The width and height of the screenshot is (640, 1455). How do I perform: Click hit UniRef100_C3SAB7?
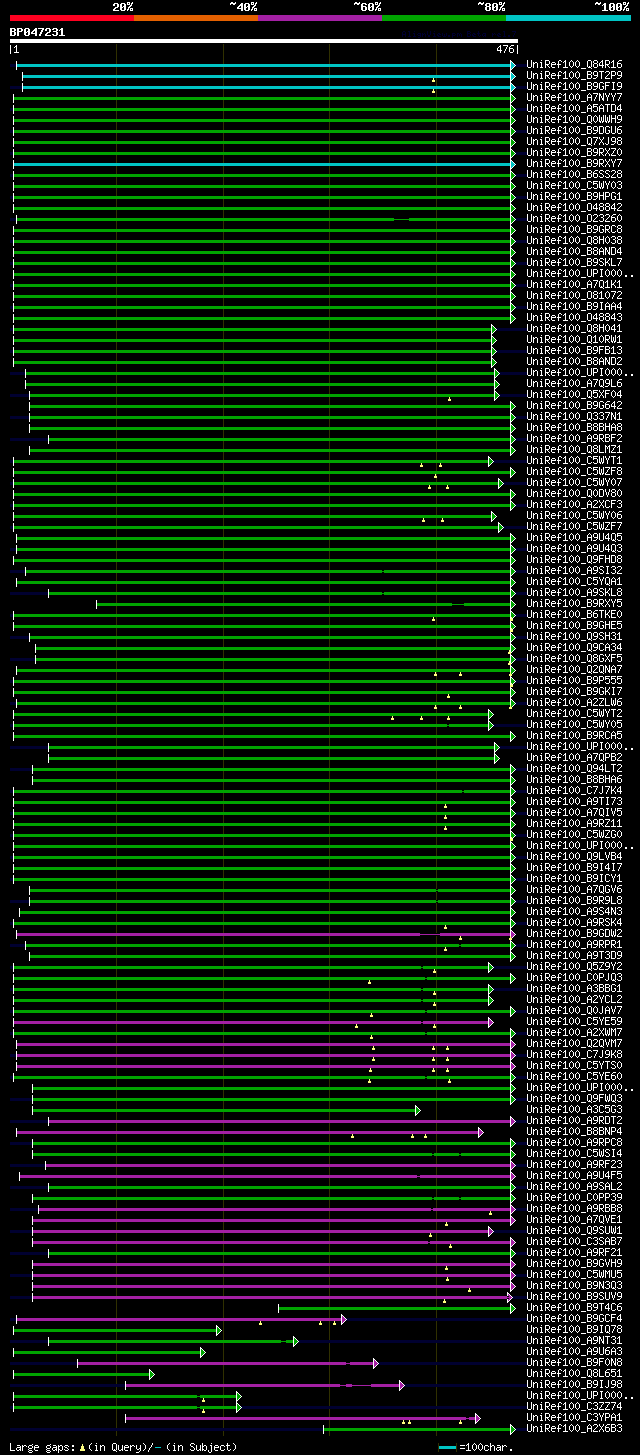point(574,1241)
